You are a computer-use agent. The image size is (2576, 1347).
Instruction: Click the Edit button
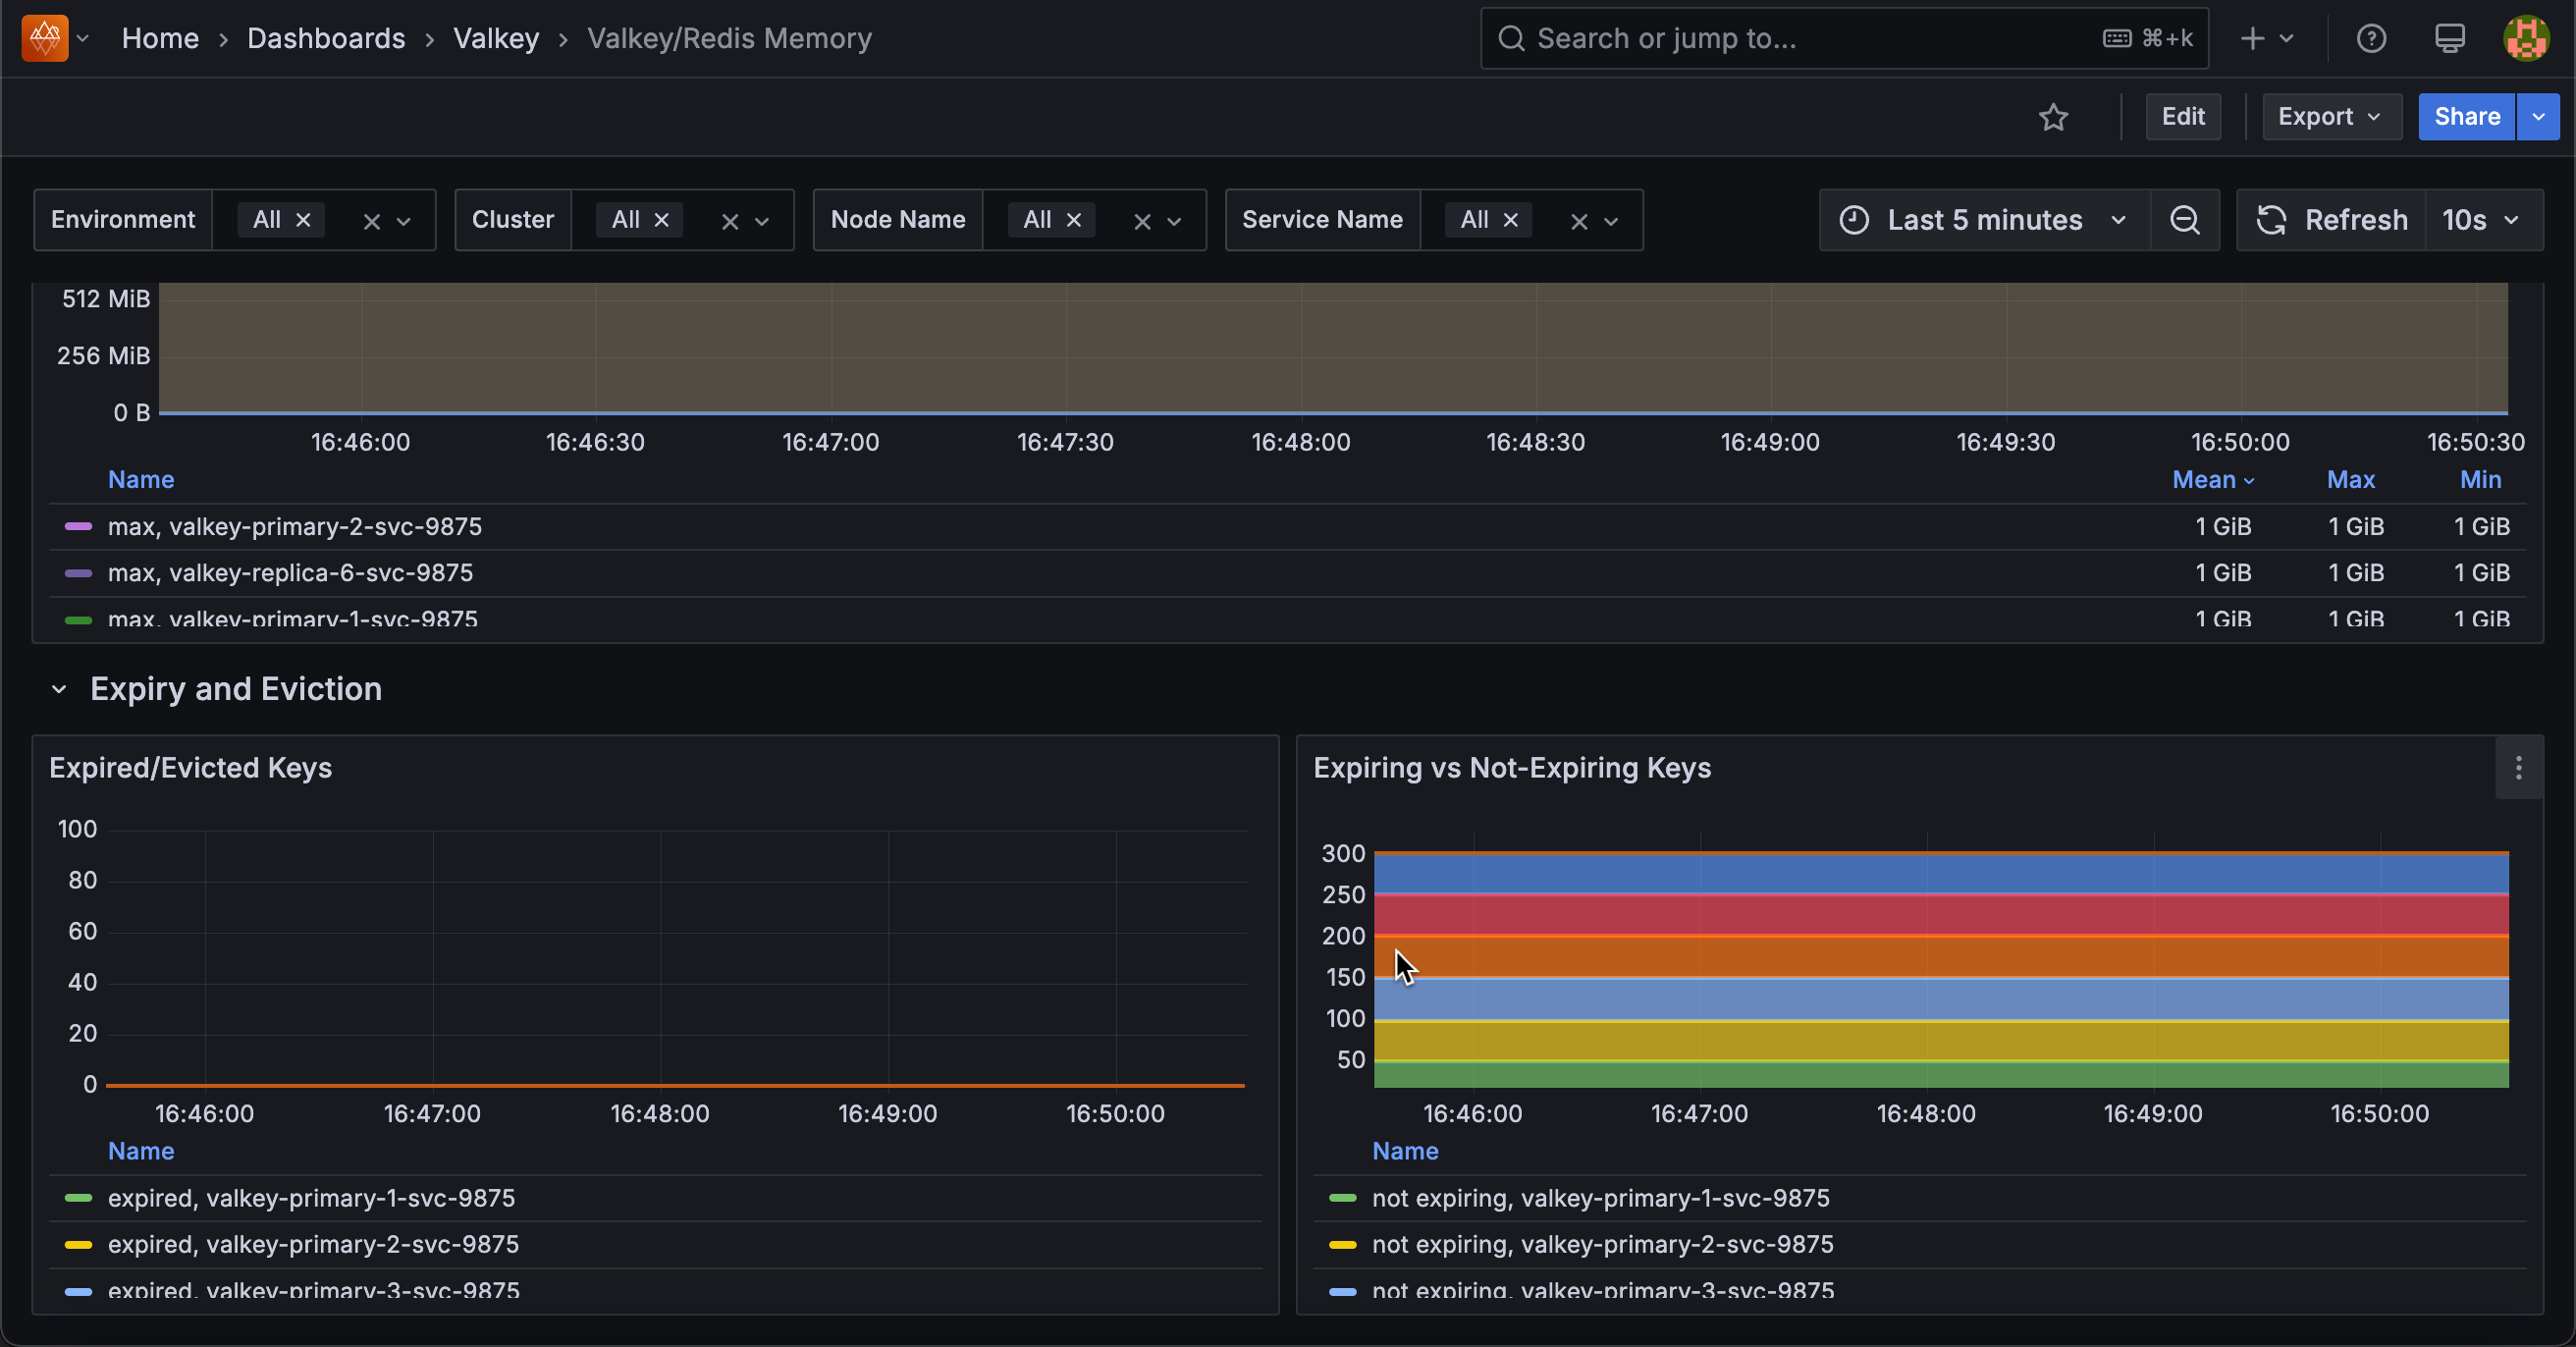[2183, 117]
